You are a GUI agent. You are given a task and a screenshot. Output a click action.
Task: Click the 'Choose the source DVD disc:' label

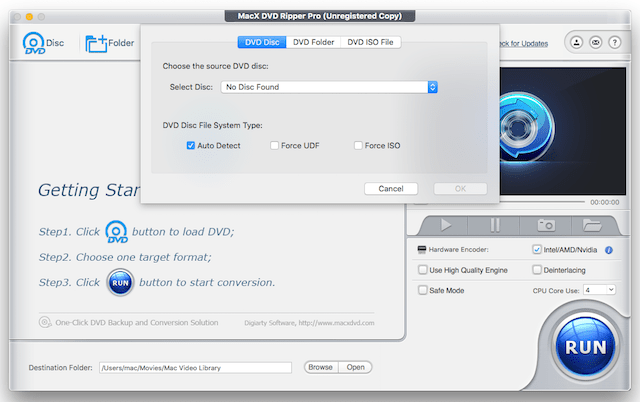(216, 66)
